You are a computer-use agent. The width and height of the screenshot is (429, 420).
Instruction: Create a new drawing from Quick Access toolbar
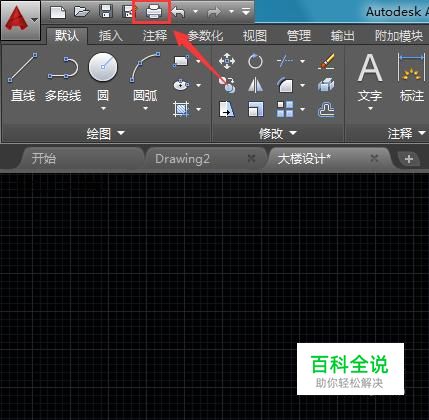point(58,12)
